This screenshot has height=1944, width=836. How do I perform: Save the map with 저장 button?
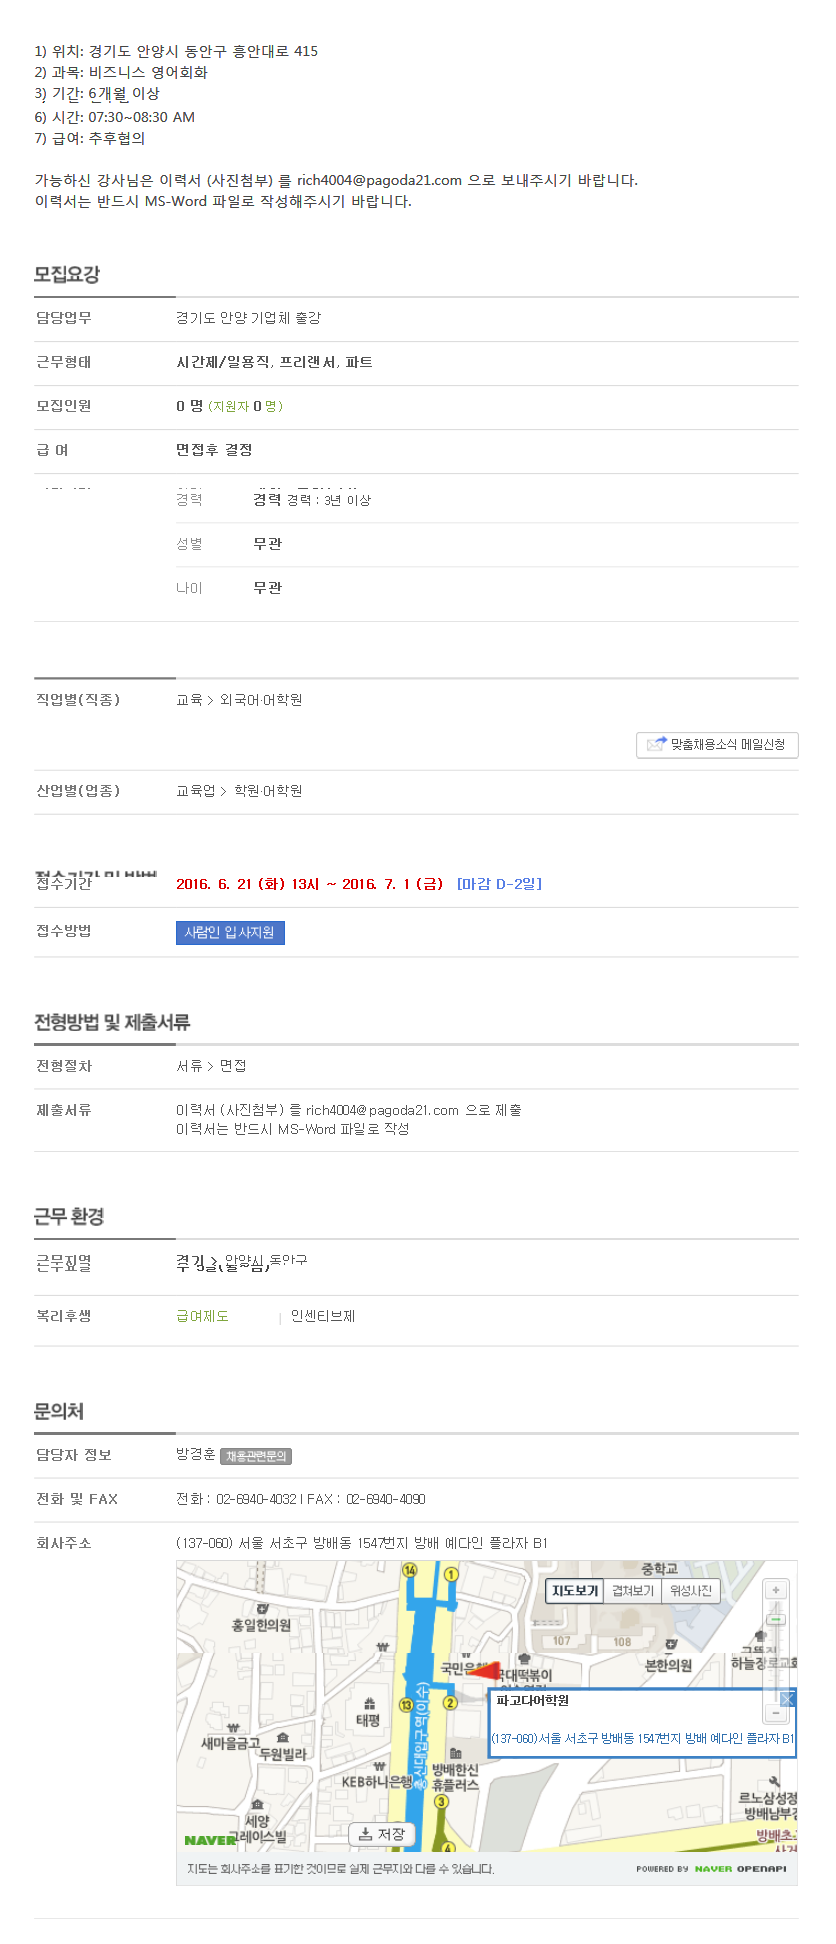click(381, 1834)
